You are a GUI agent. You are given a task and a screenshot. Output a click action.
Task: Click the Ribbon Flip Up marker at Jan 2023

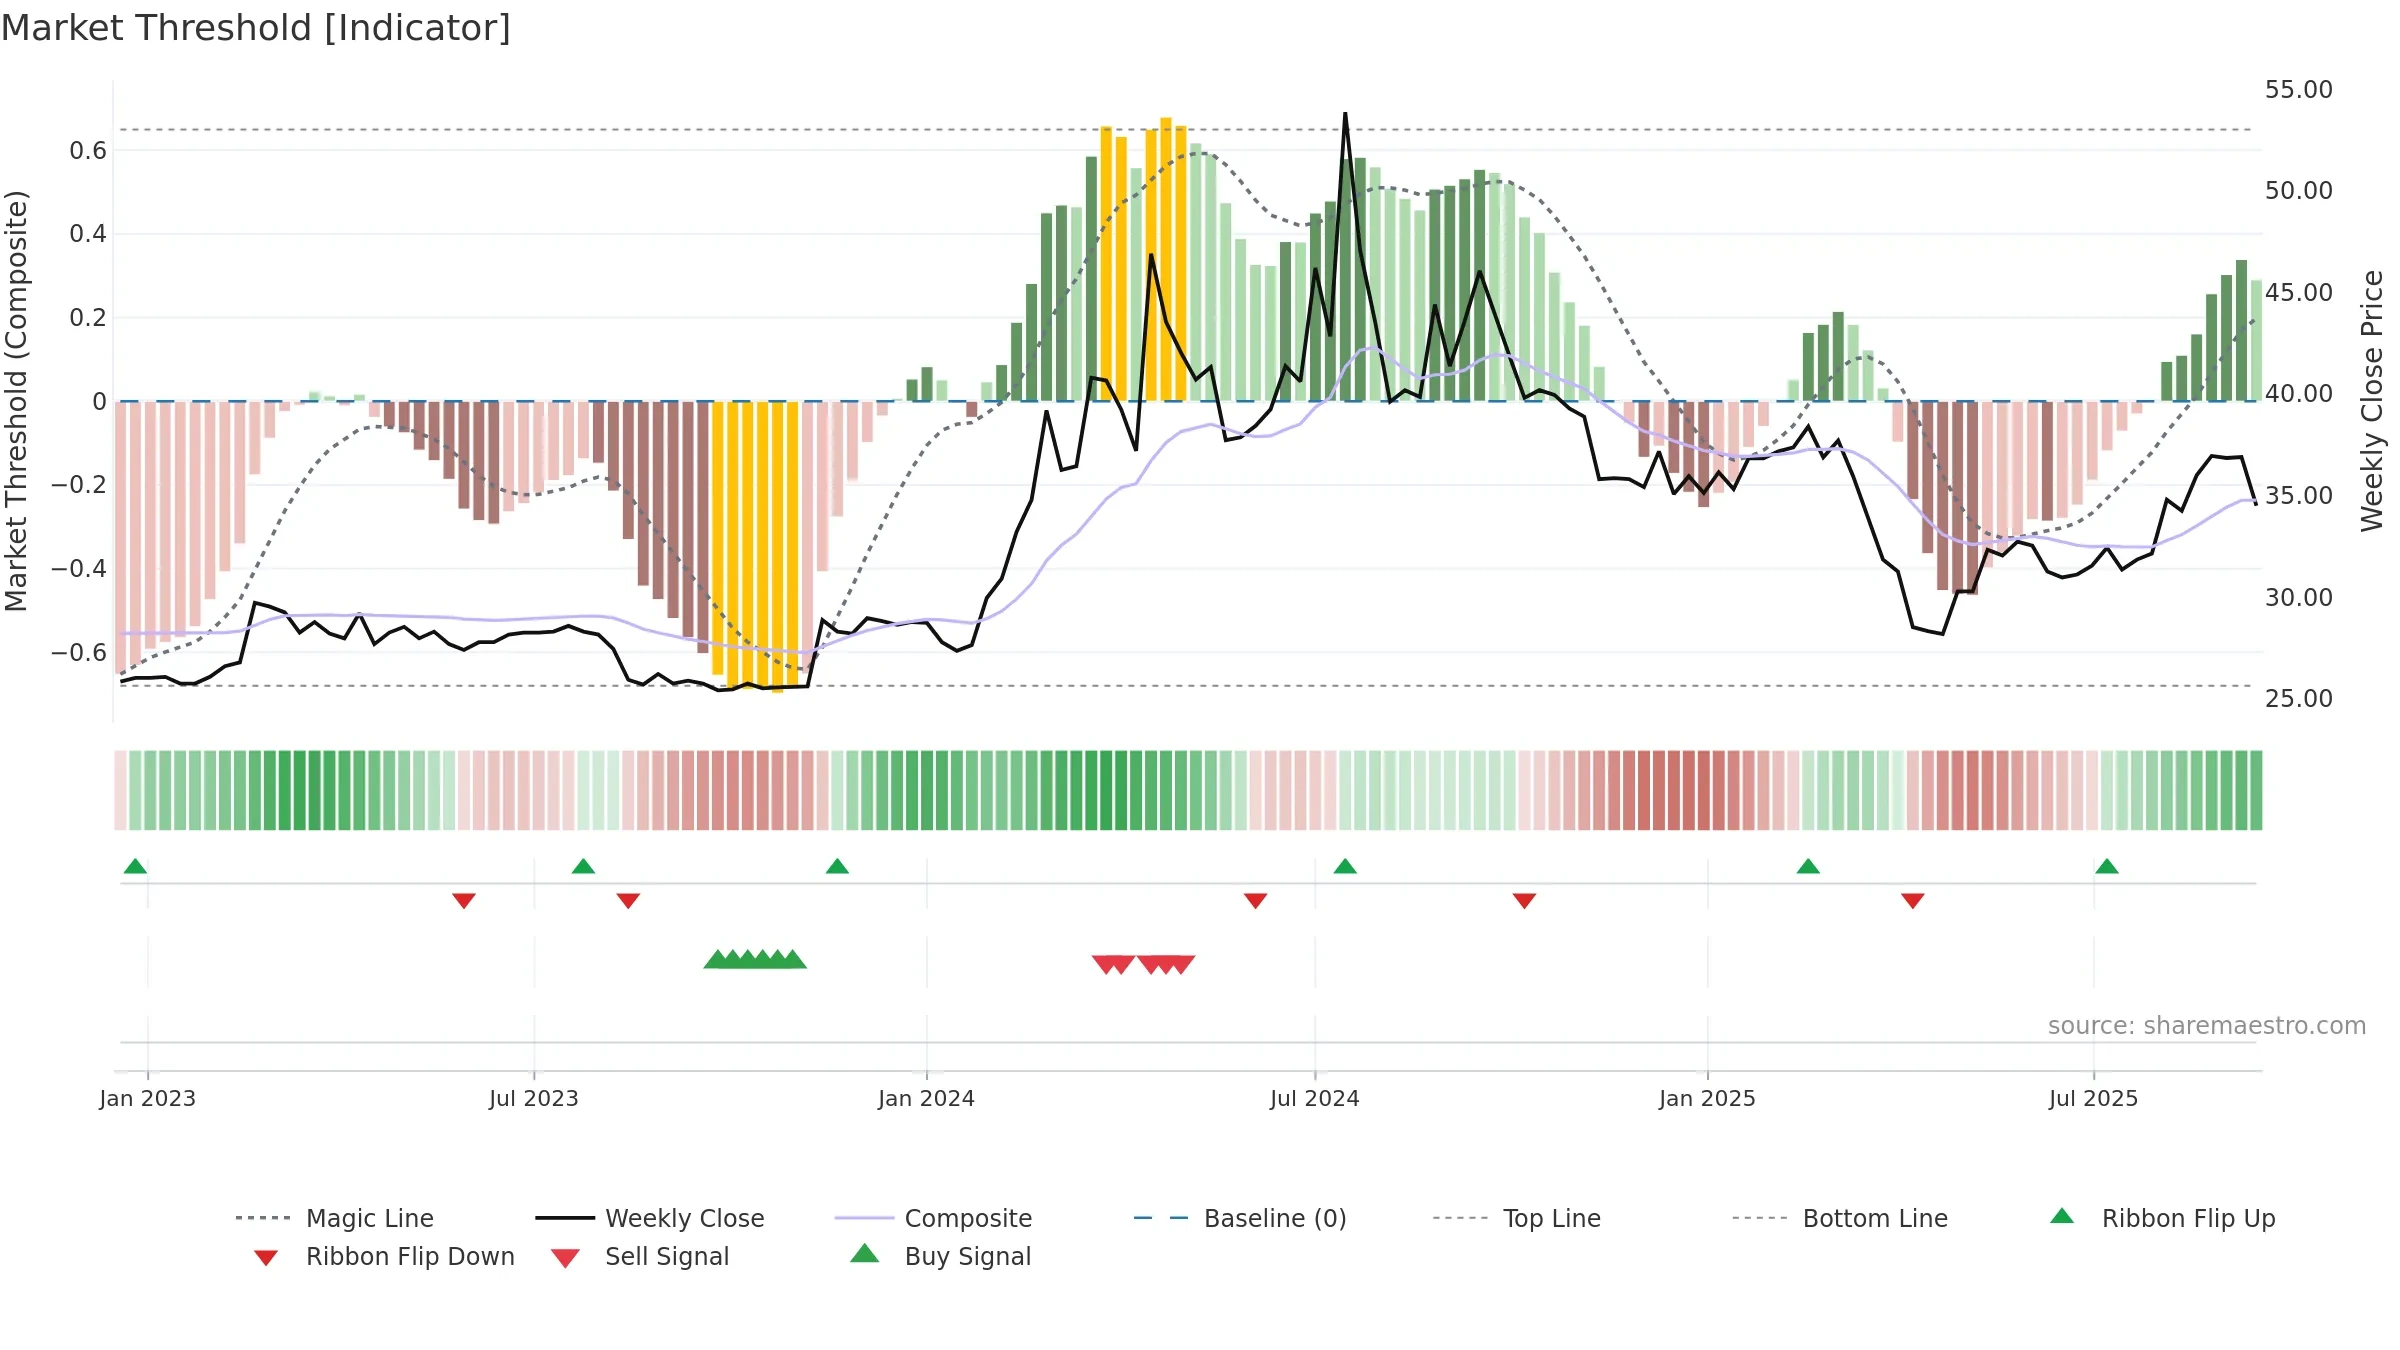136,866
